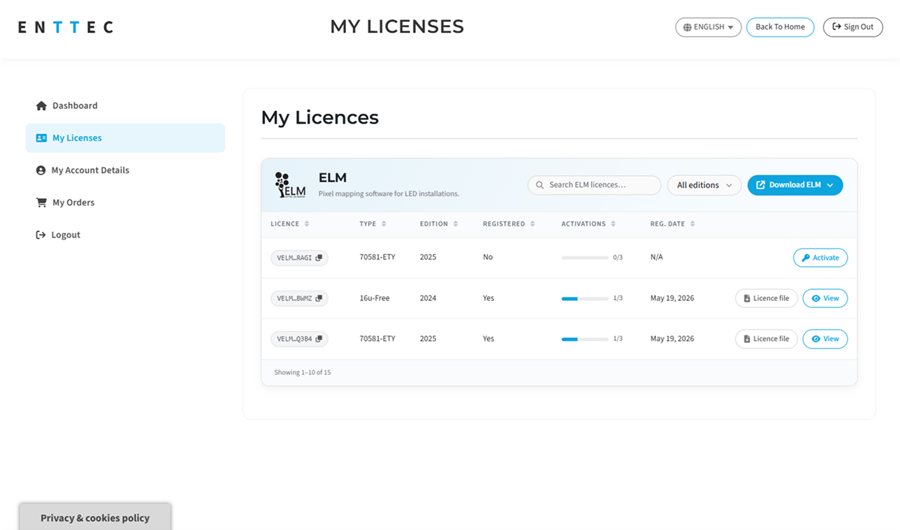The height and width of the screenshot is (530, 900).
Task: Click the VELM_BWMZ activations progress bar
Action: pyautogui.click(x=584, y=299)
